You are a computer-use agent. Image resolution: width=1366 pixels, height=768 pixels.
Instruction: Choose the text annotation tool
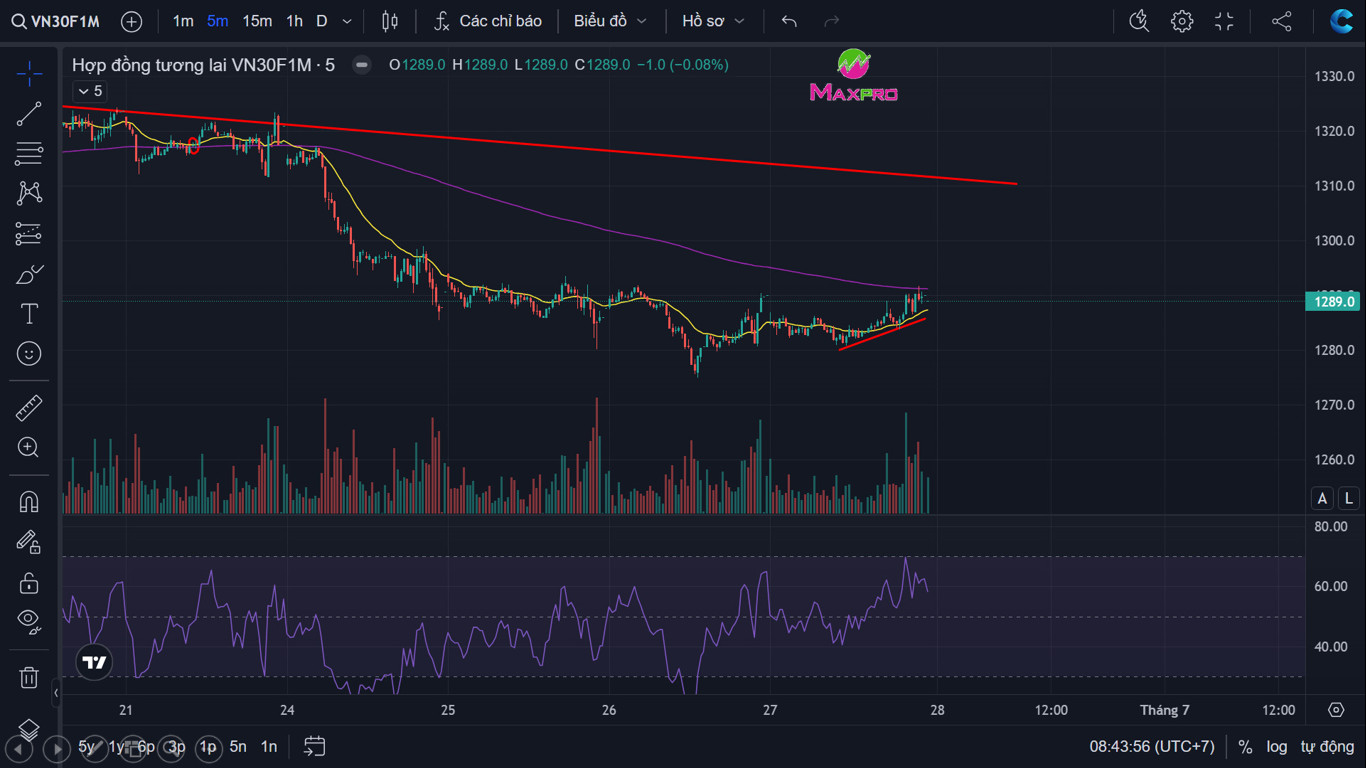(29, 314)
